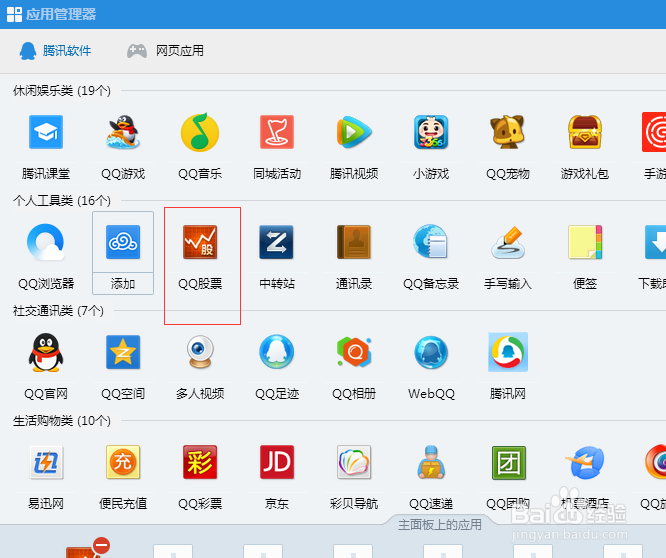Image resolution: width=666 pixels, height=558 pixels.
Task: Open 中转站 transfer icon
Action: pos(277,242)
